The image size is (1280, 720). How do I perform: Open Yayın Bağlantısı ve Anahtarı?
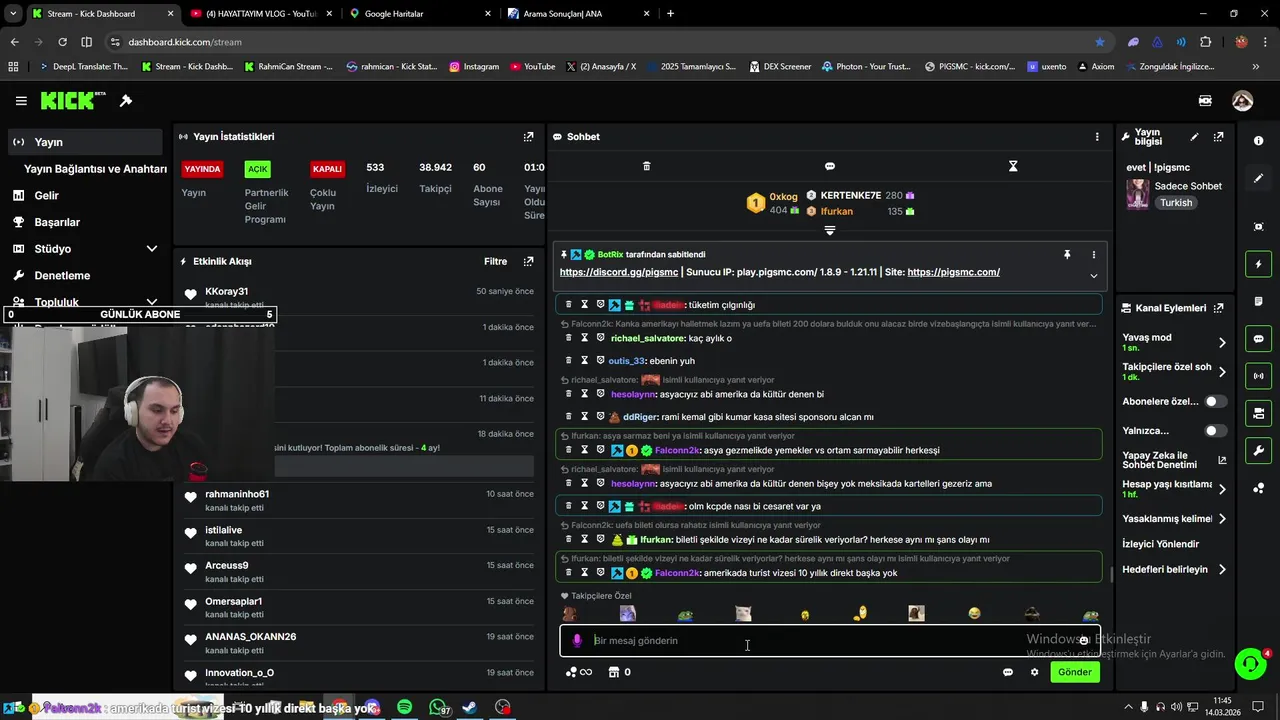pyautogui.click(x=95, y=169)
